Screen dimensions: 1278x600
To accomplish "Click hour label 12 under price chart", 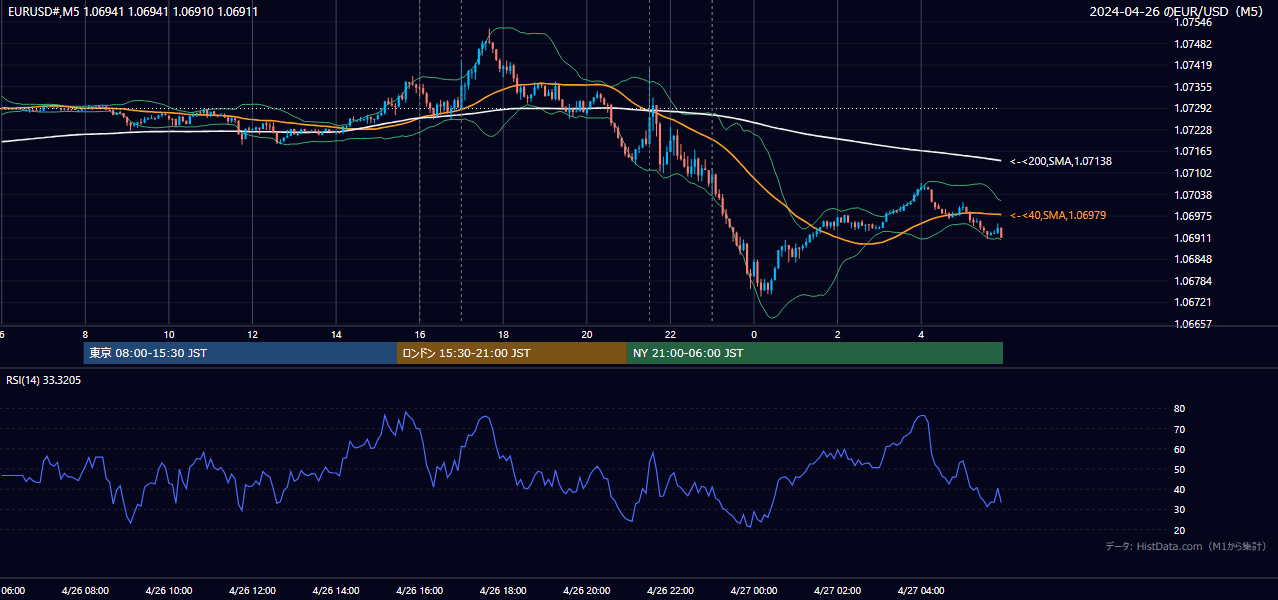I will [253, 334].
